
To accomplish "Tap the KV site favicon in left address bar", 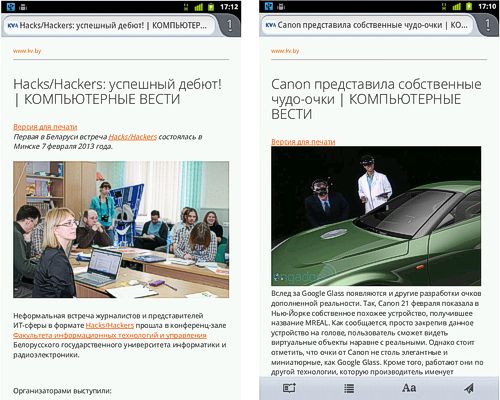I will [x=13, y=25].
